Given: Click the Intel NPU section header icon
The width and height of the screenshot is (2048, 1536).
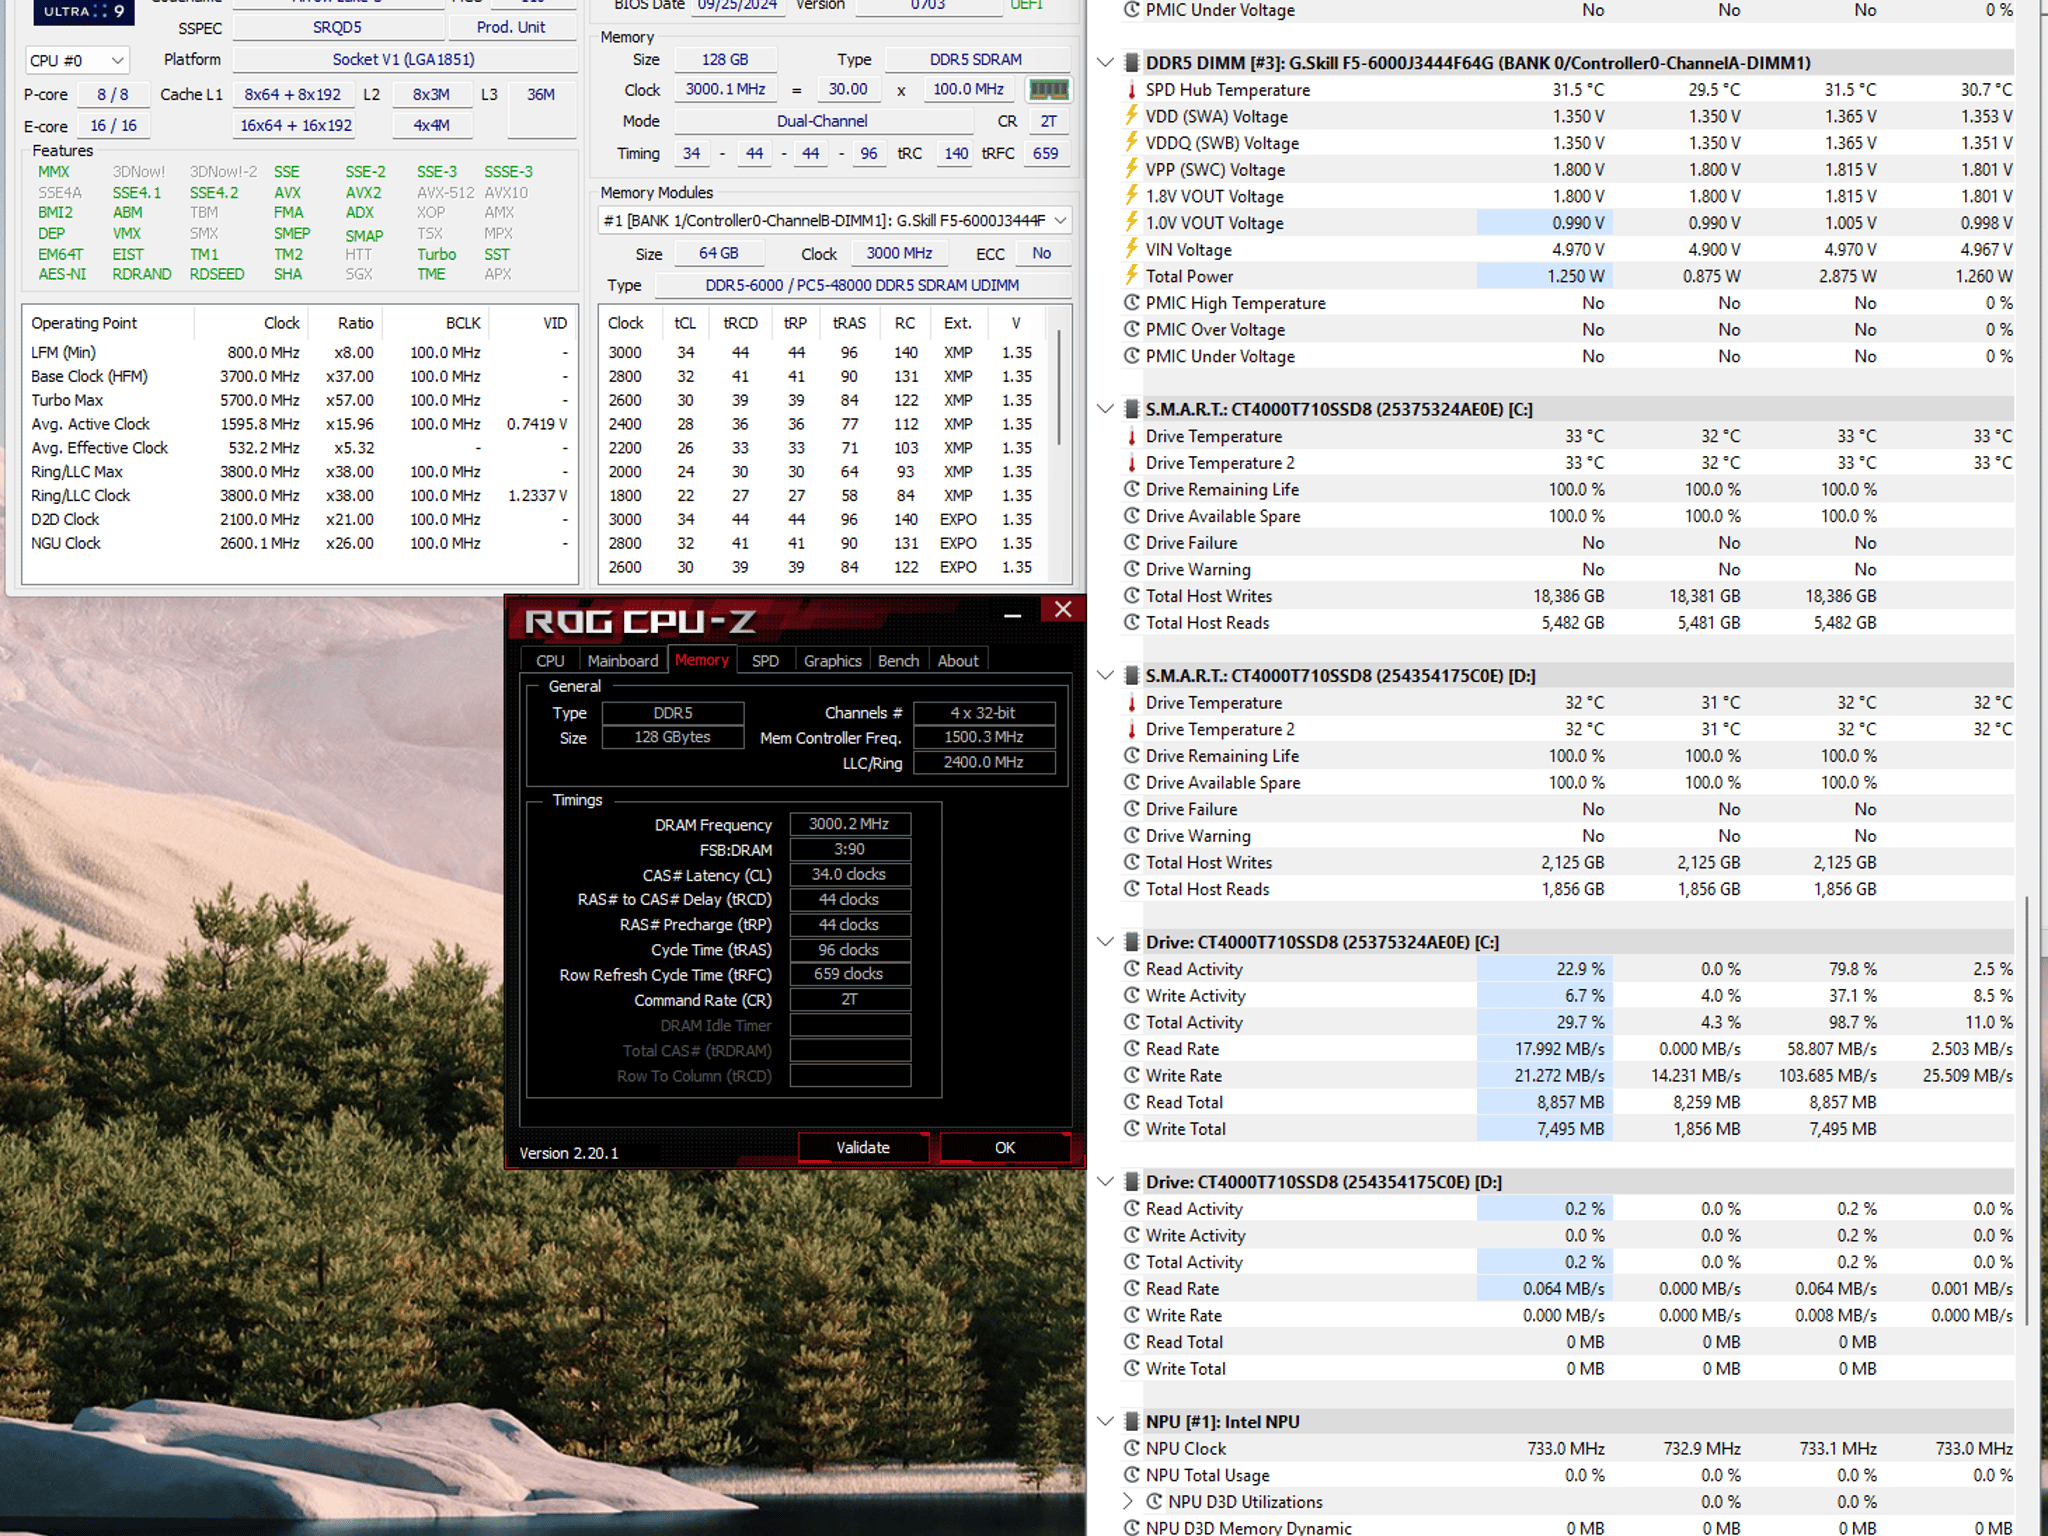Looking at the screenshot, I should (1131, 1422).
